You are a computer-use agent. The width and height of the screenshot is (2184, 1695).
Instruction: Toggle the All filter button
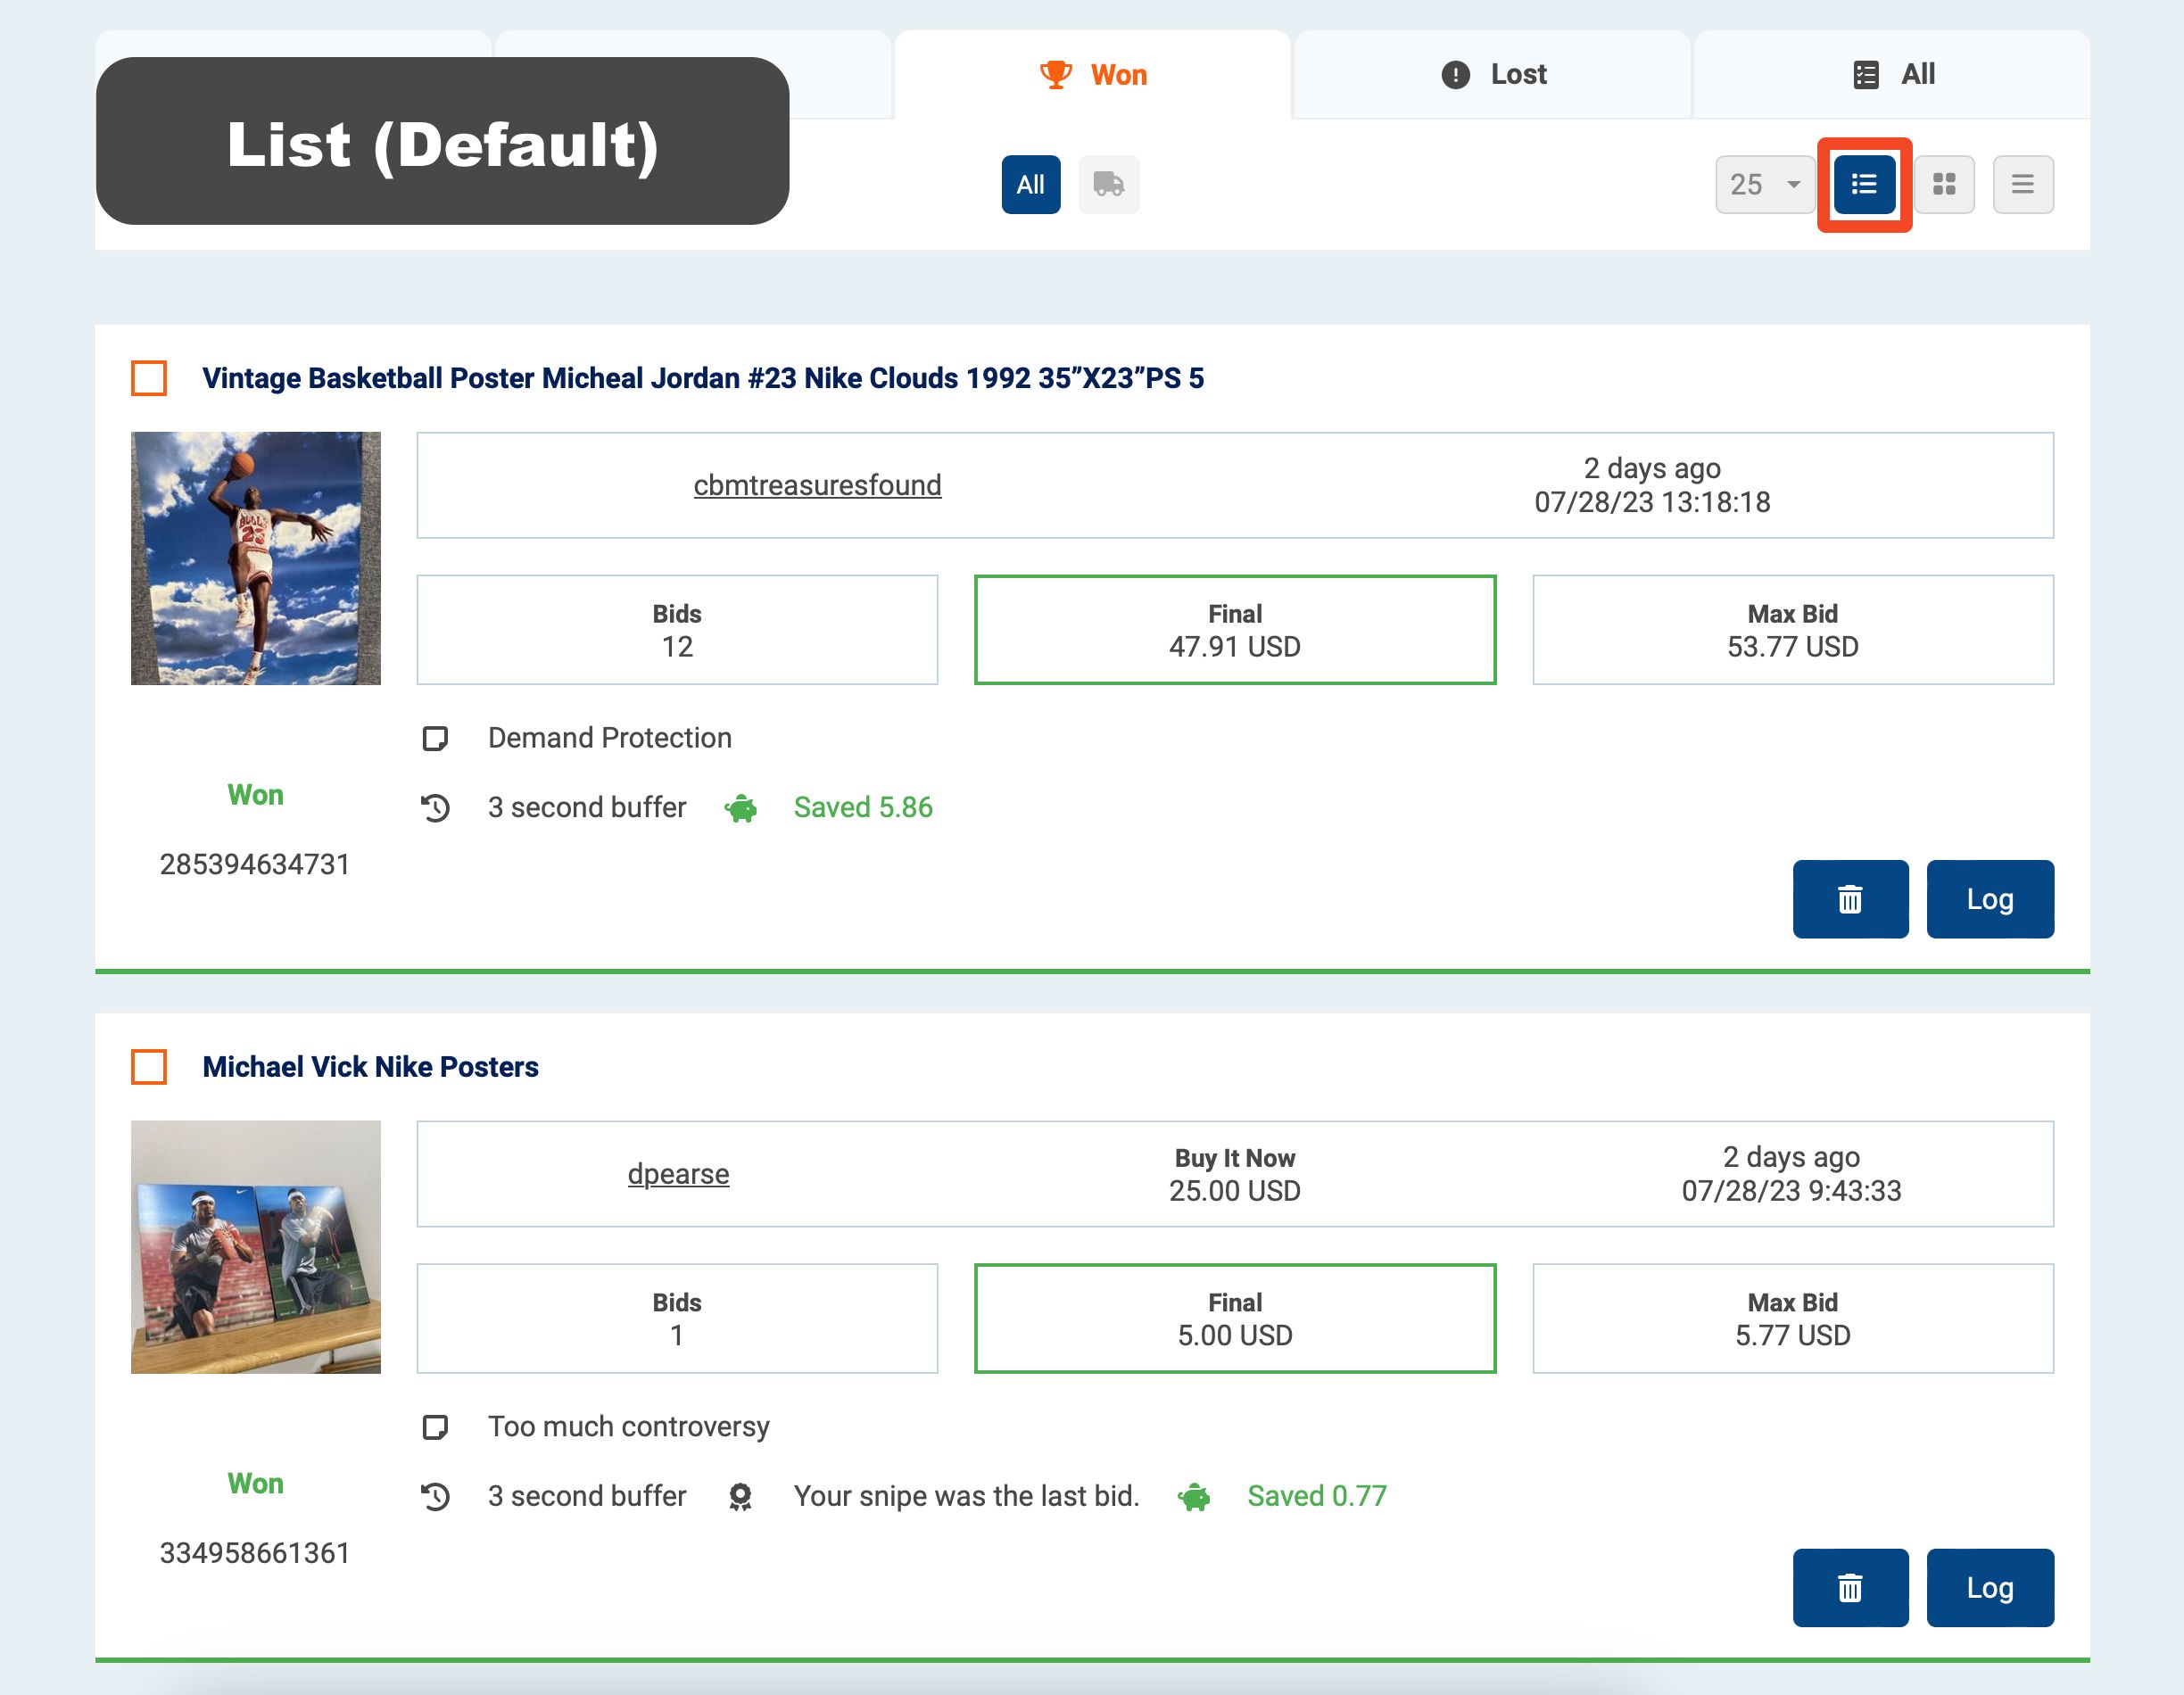pyautogui.click(x=1030, y=185)
